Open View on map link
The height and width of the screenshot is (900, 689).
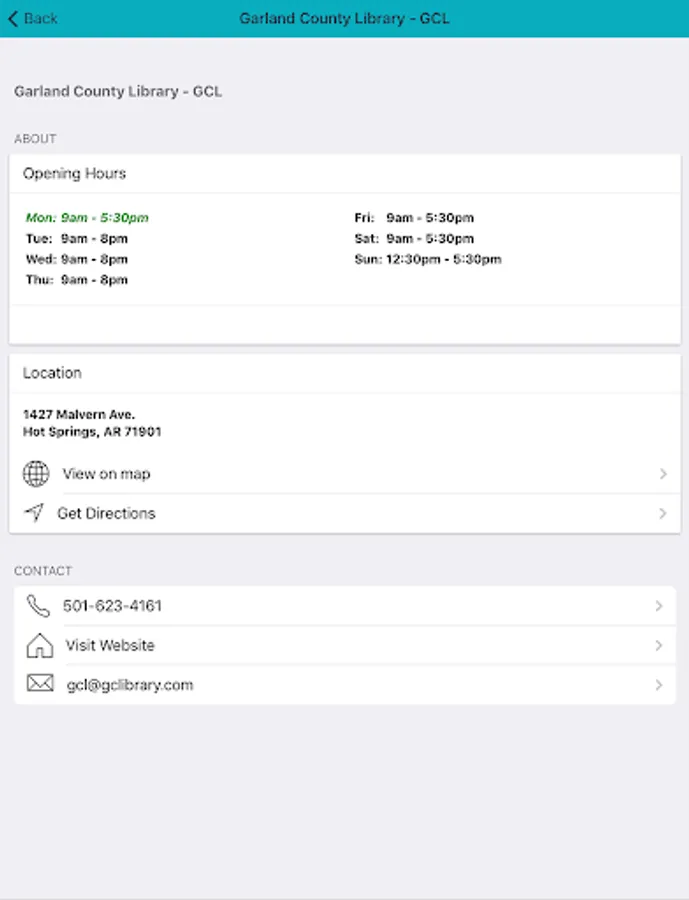click(107, 474)
